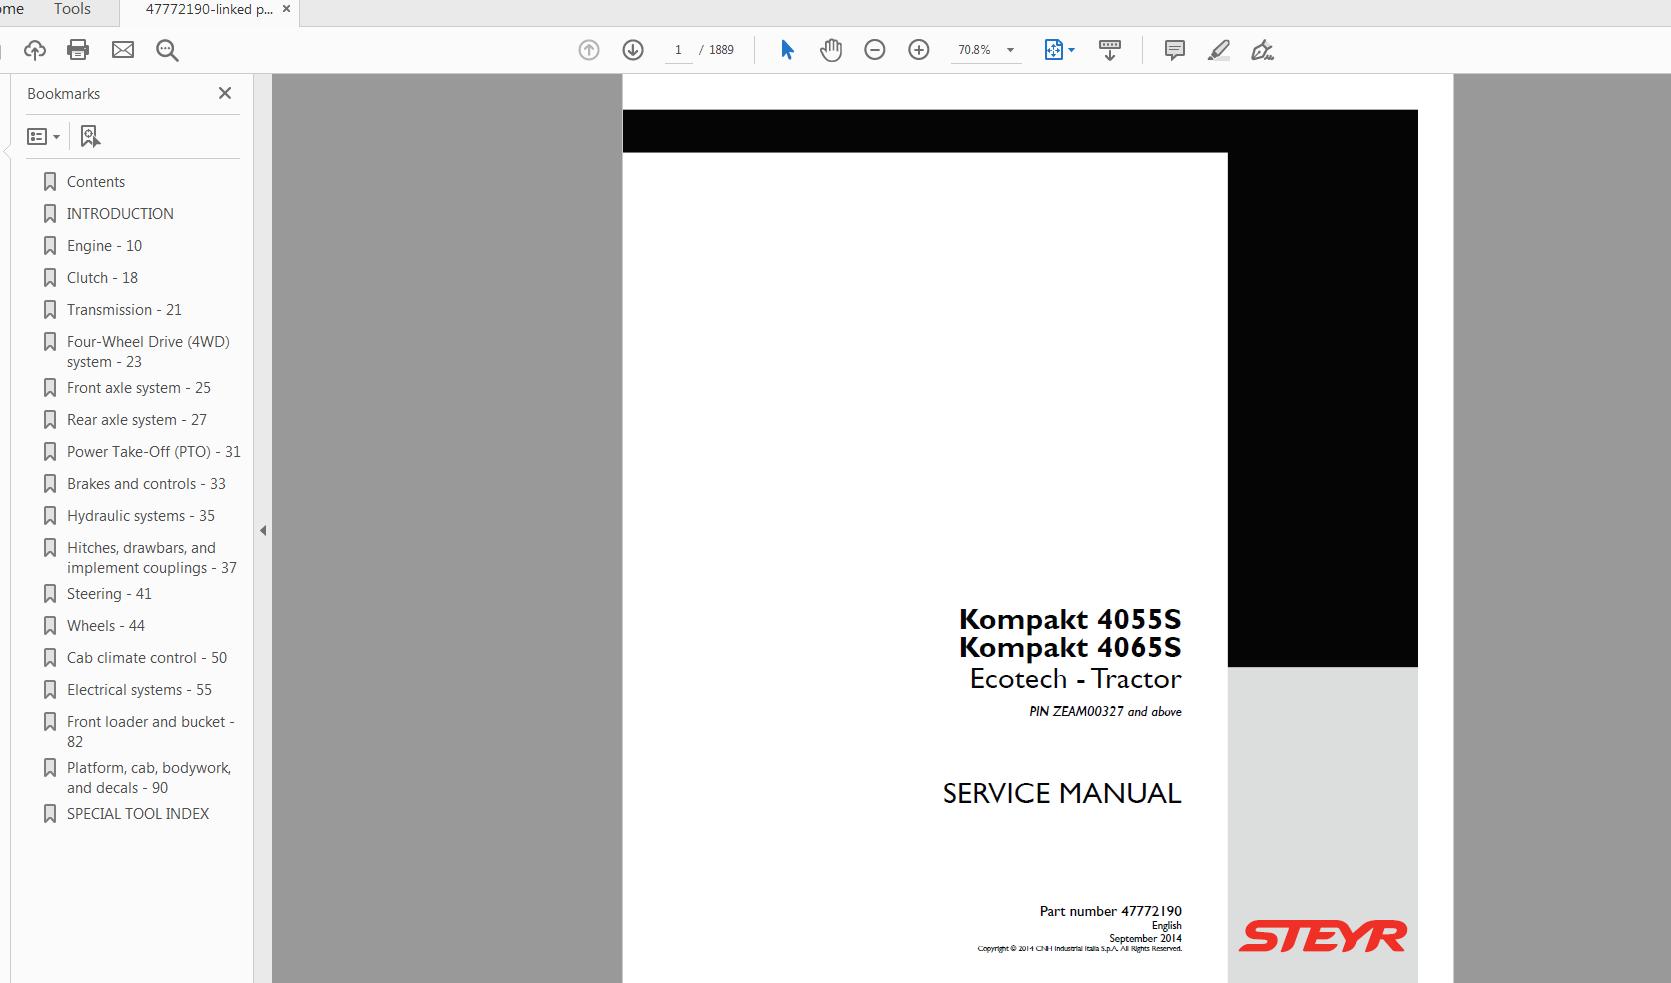1671x983 pixels.
Task: Click the bookmark icon beside Steering - 41
Action: [50, 594]
